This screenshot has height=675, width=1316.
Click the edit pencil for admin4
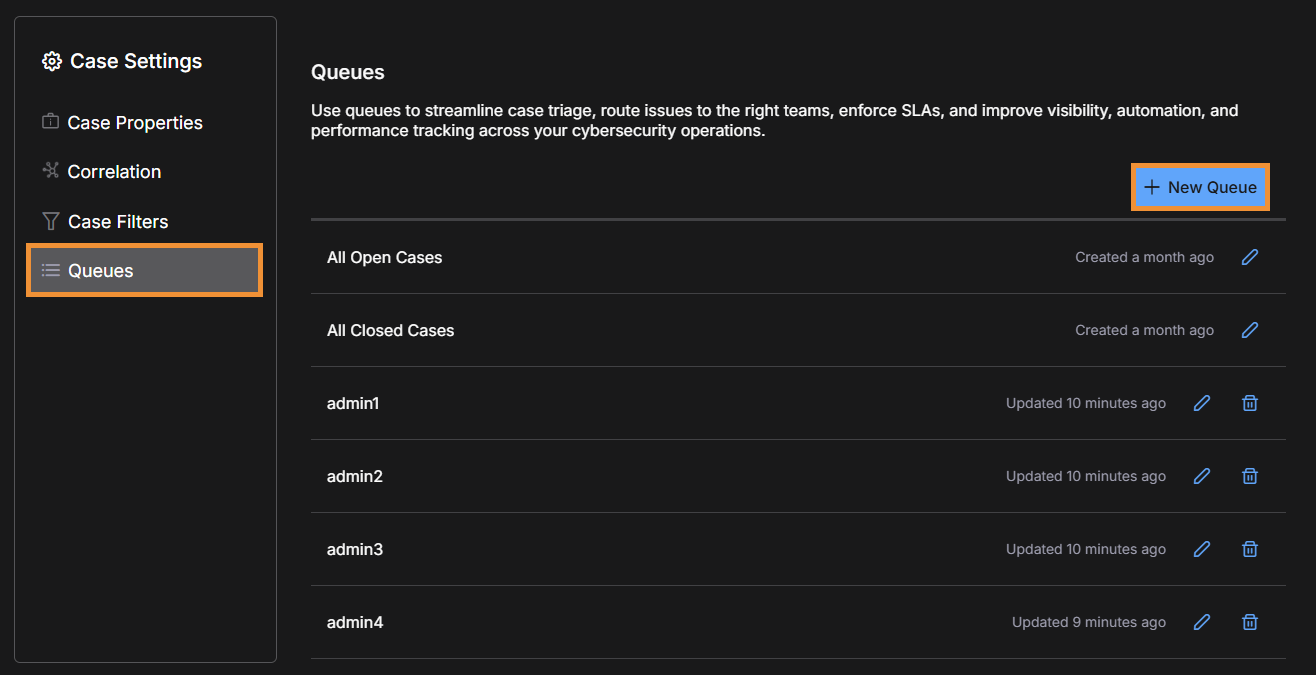coord(1202,622)
